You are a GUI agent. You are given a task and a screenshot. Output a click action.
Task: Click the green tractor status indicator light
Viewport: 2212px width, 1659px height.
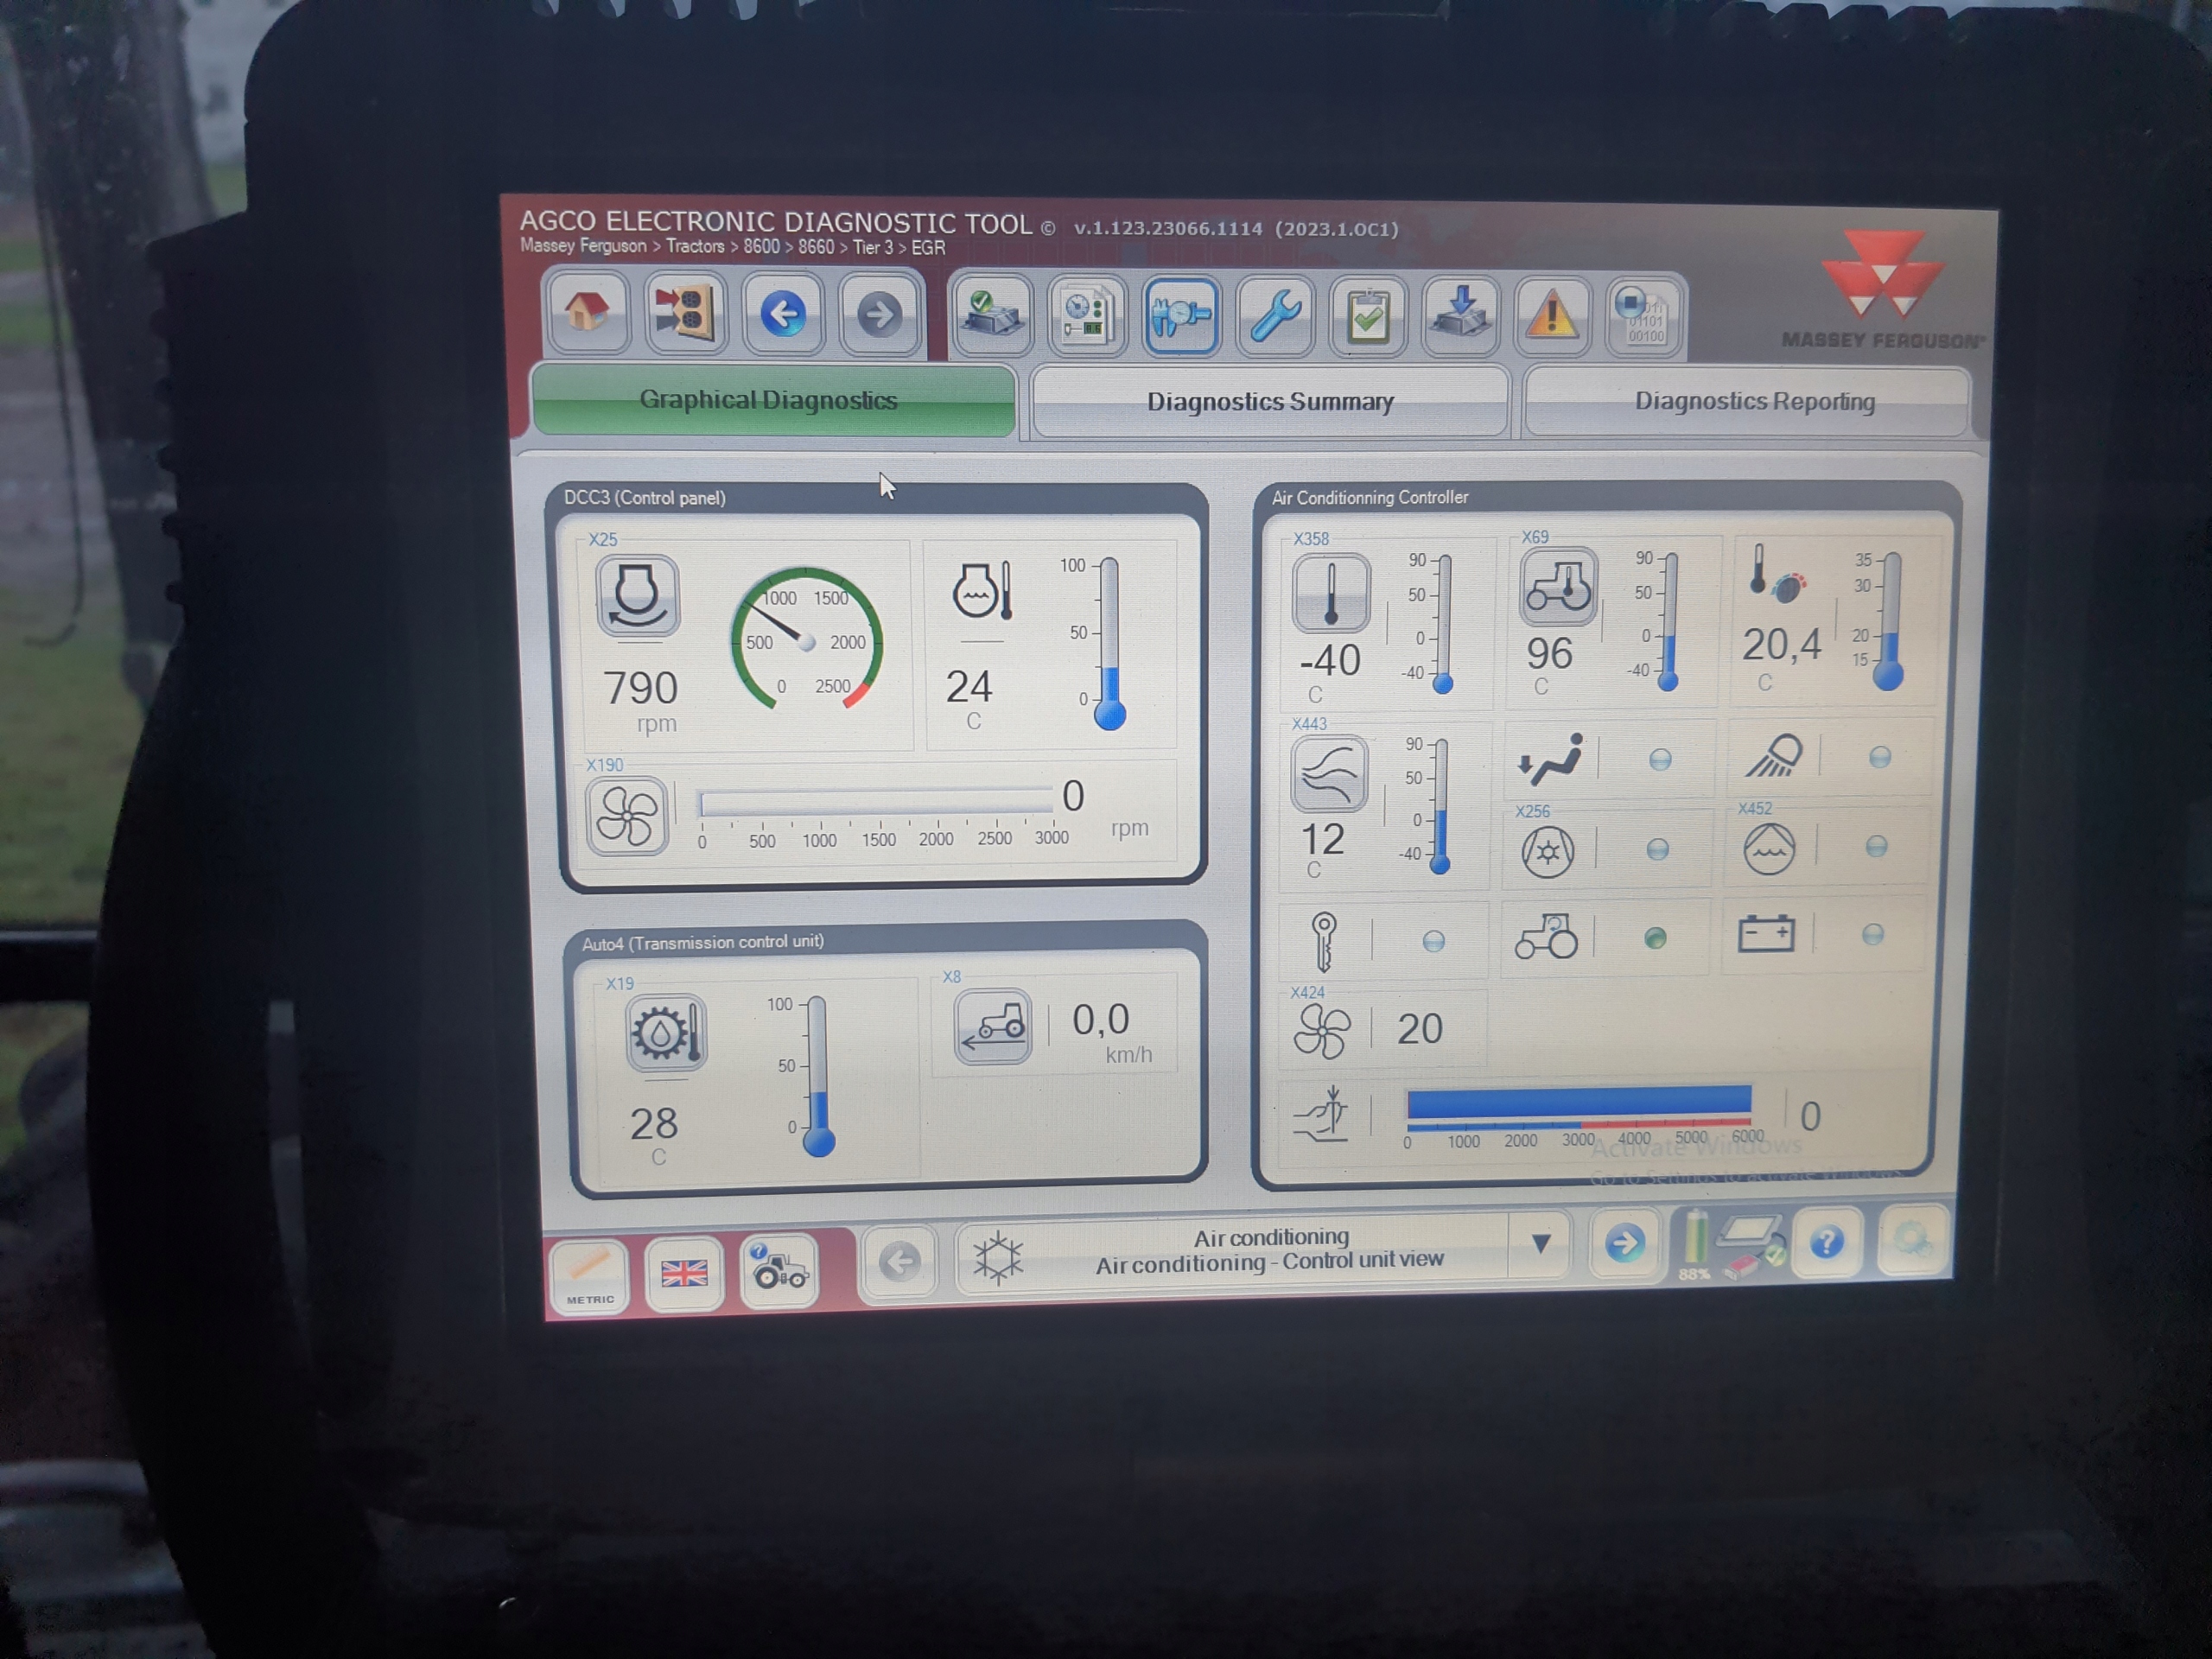point(1655,938)
